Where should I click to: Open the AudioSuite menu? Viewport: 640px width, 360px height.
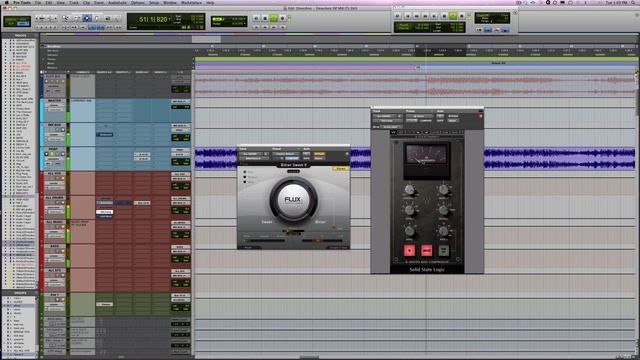point(117,2)
